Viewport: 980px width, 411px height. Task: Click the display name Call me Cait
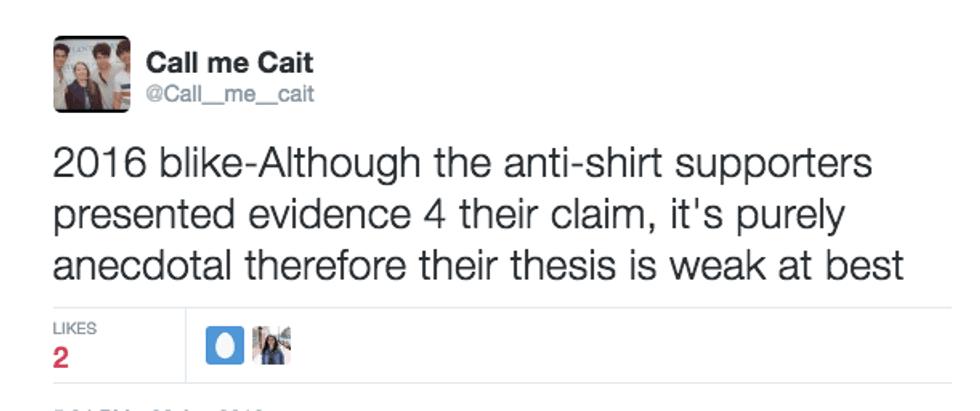point(229,63)
